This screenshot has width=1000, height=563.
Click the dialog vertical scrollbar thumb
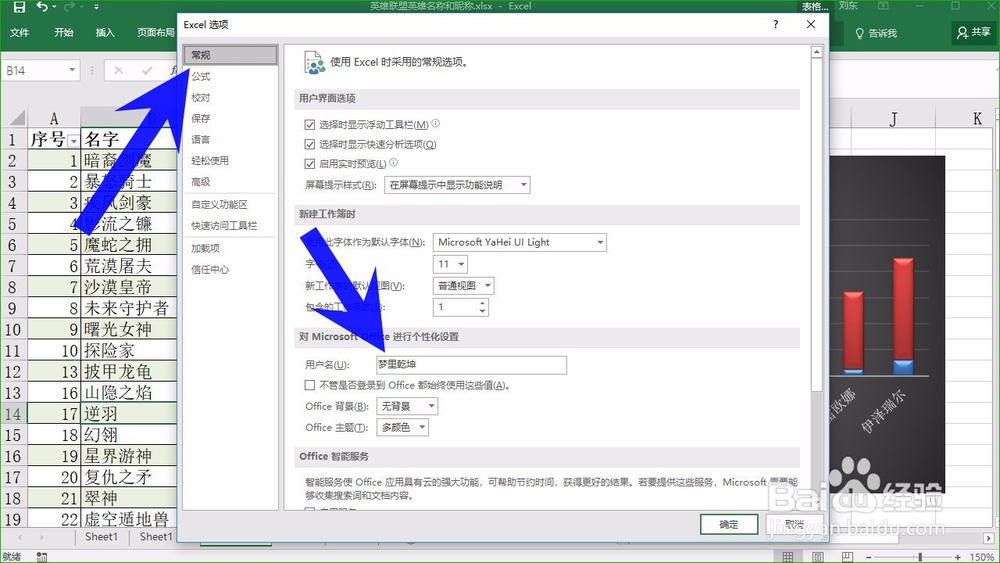[816, 224]
